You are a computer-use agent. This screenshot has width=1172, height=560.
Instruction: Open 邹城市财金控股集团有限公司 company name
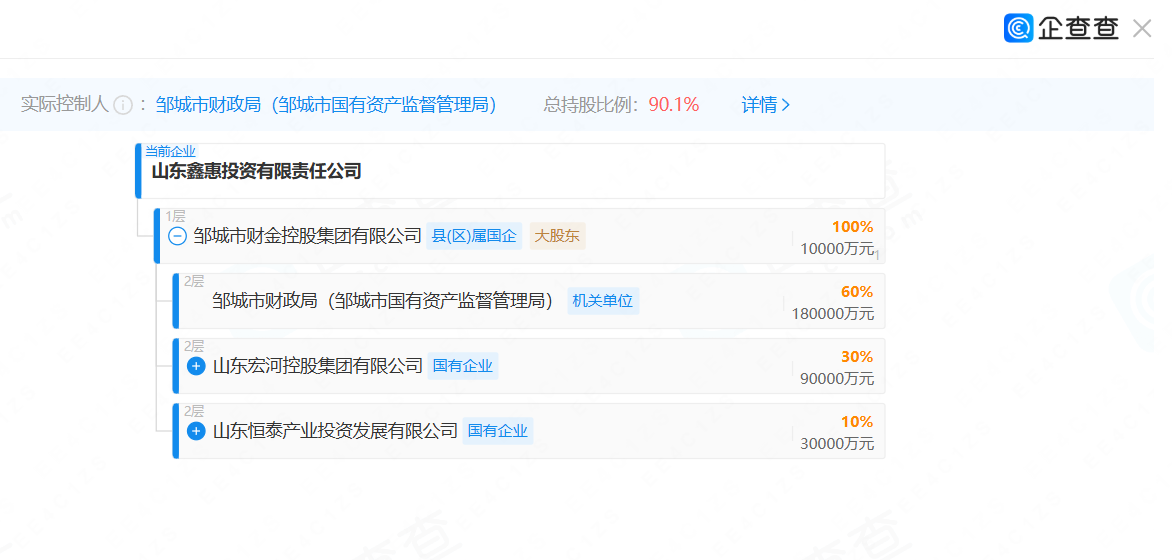[307, 236]
